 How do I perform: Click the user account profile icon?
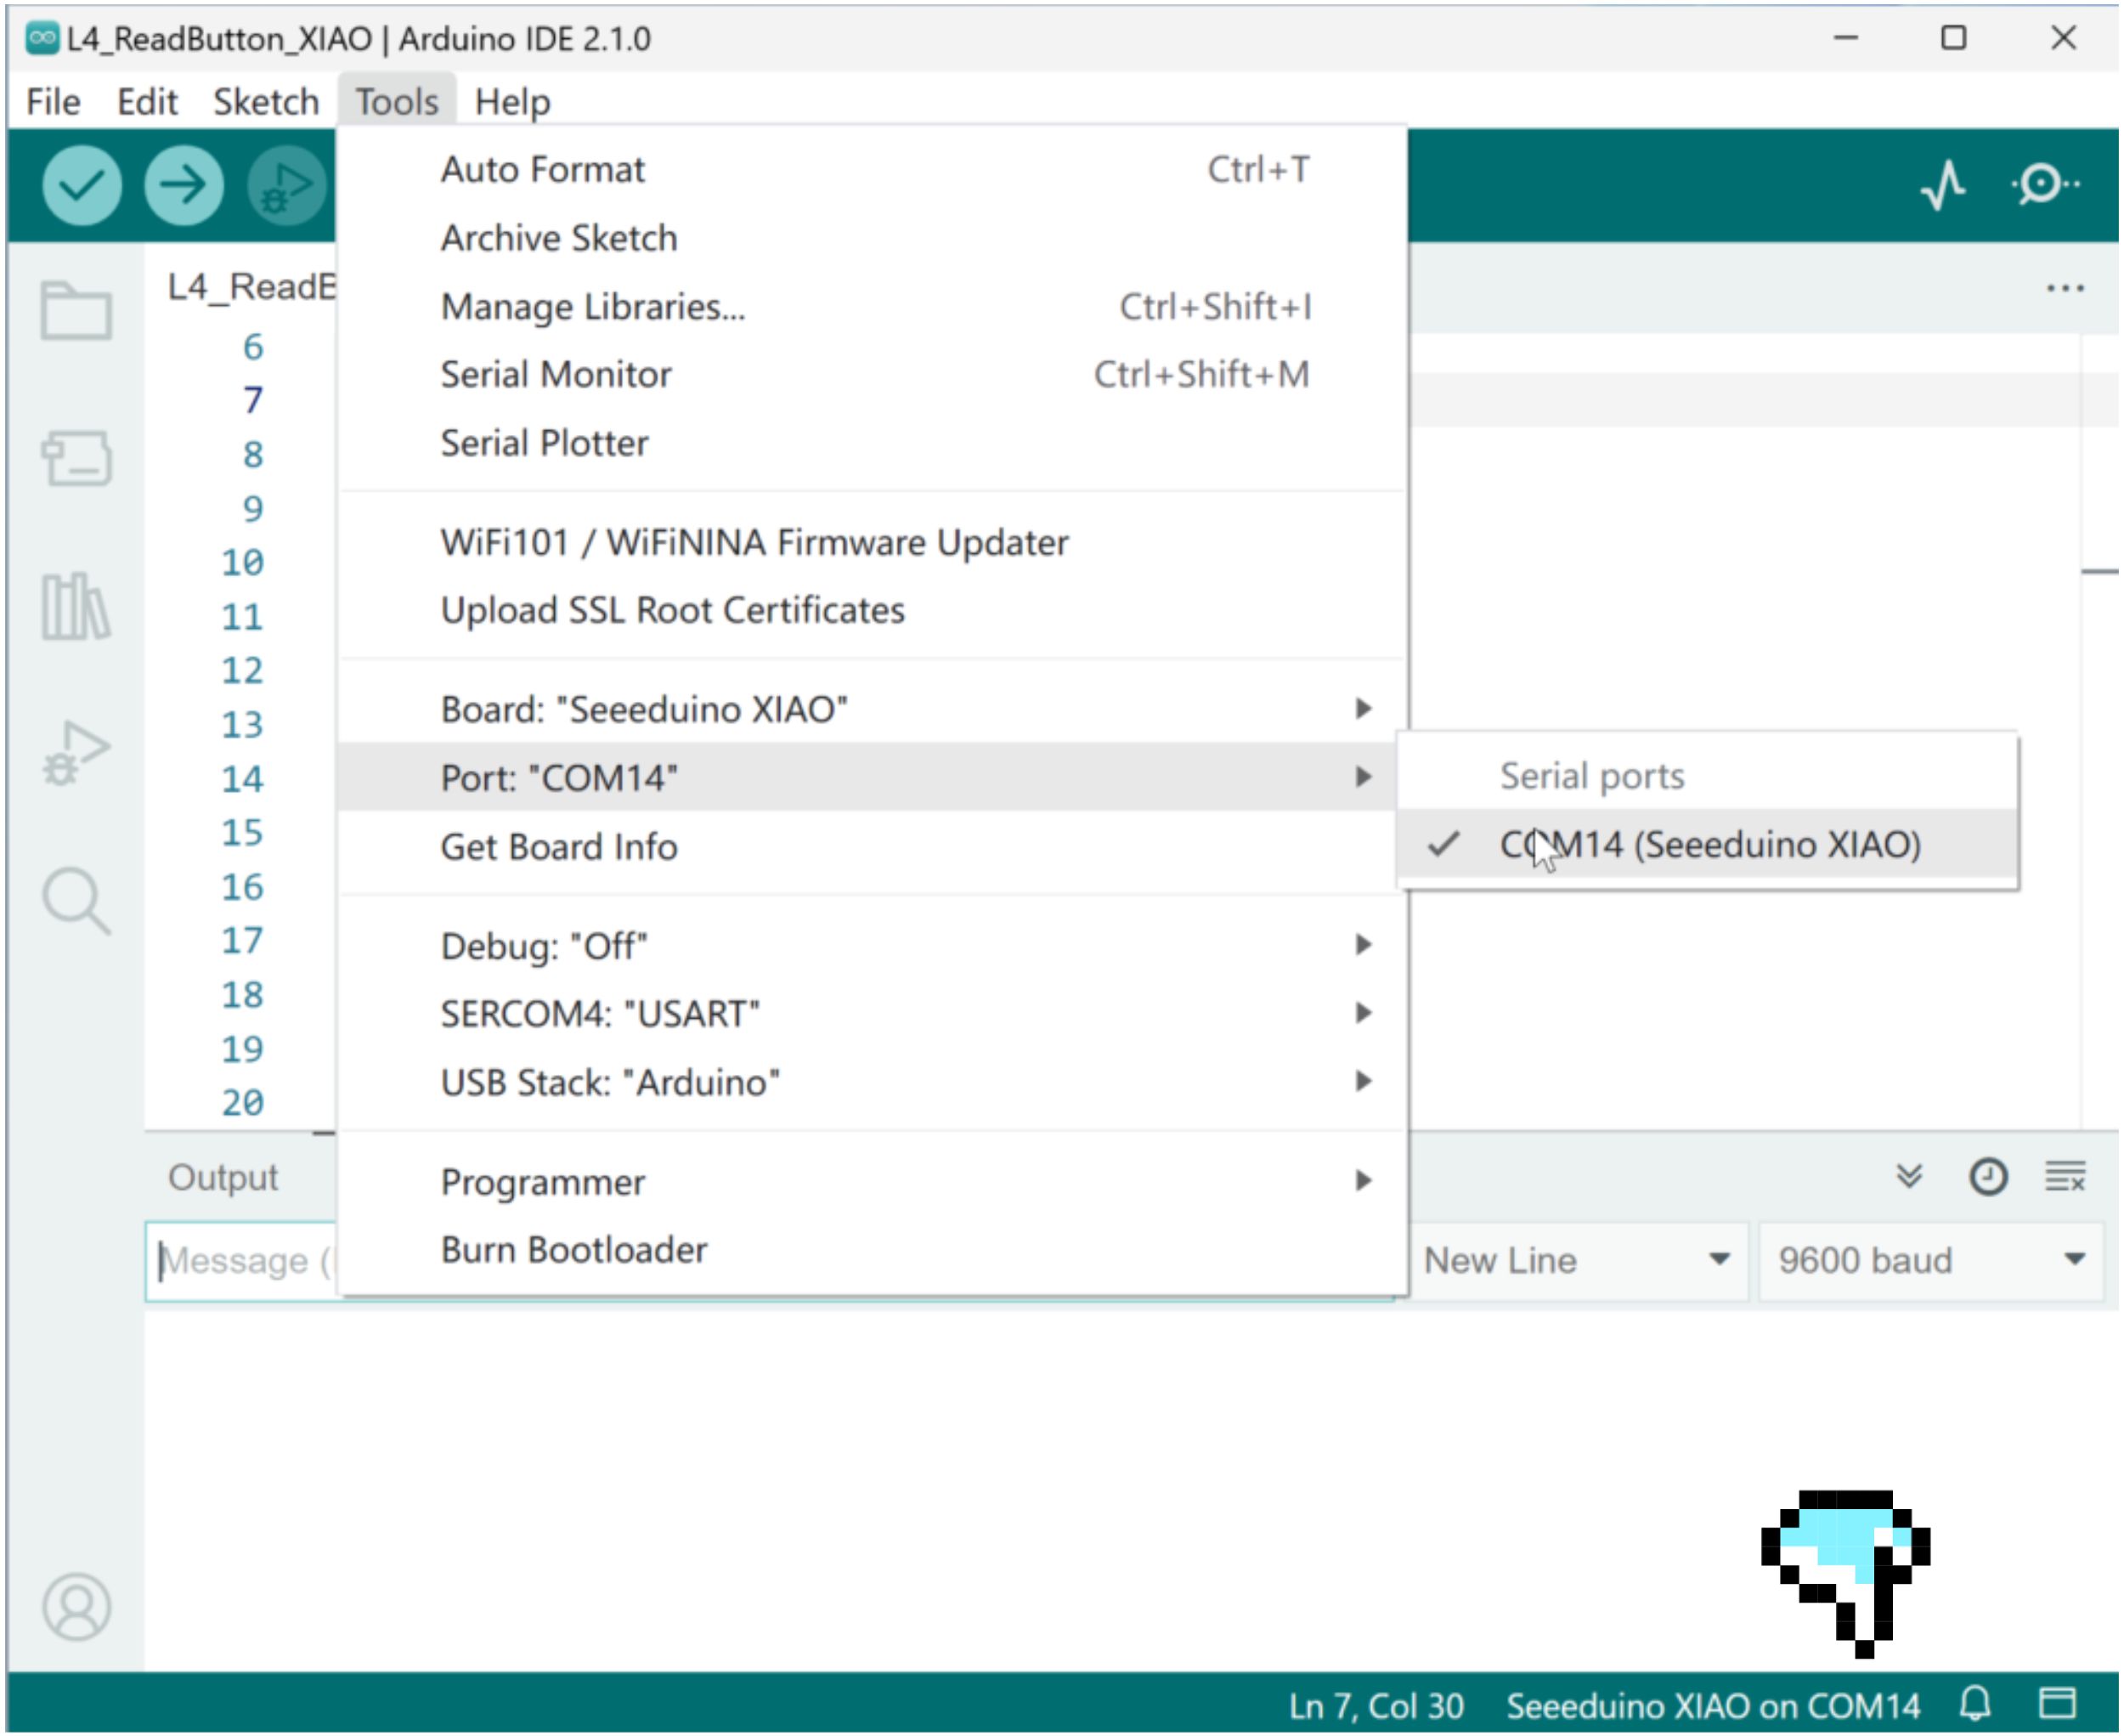[x=76, y=1608]
